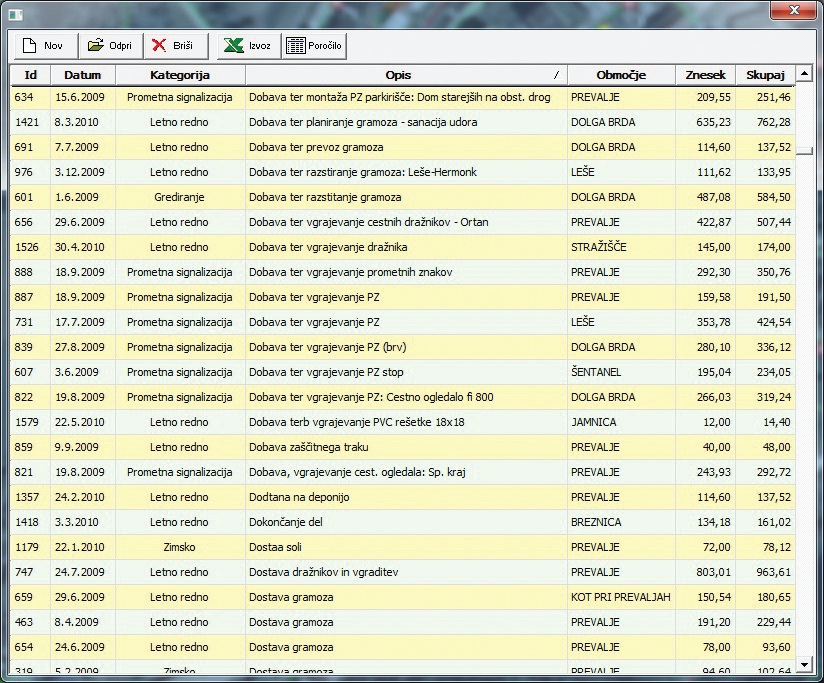Click 'Dodtana na deponijo' description
The width and height of the screenshot is (824, 683).
point(299,497)
